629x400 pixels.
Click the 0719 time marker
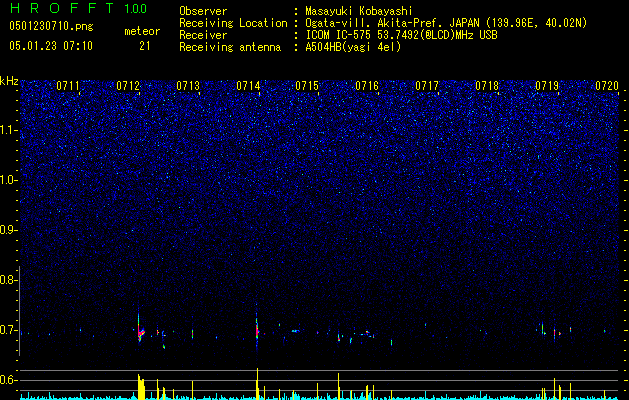[547, 85]
